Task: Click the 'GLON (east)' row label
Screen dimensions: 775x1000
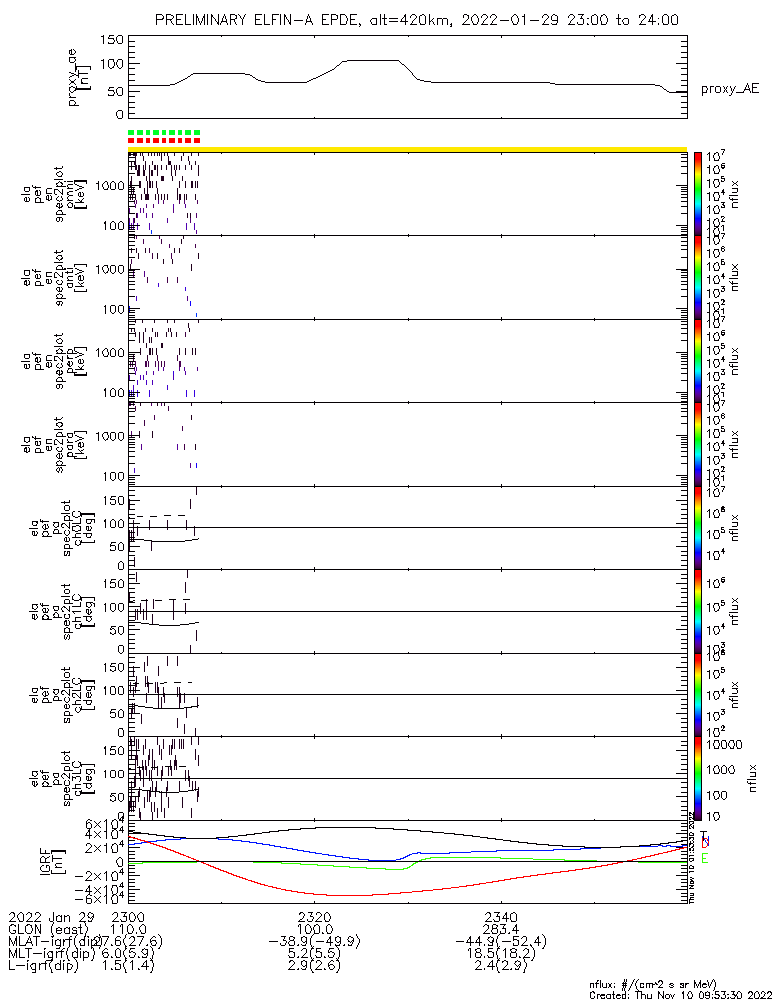Action: (x=50, y=930)
